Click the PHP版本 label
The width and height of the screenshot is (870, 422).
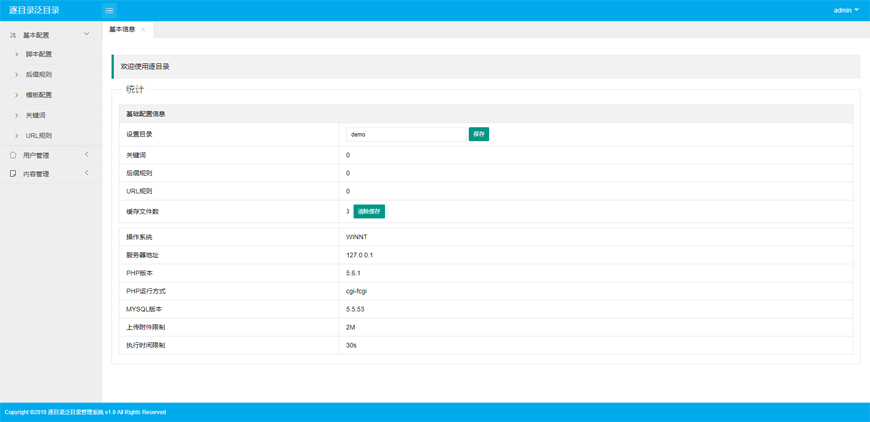pos(140,273)
